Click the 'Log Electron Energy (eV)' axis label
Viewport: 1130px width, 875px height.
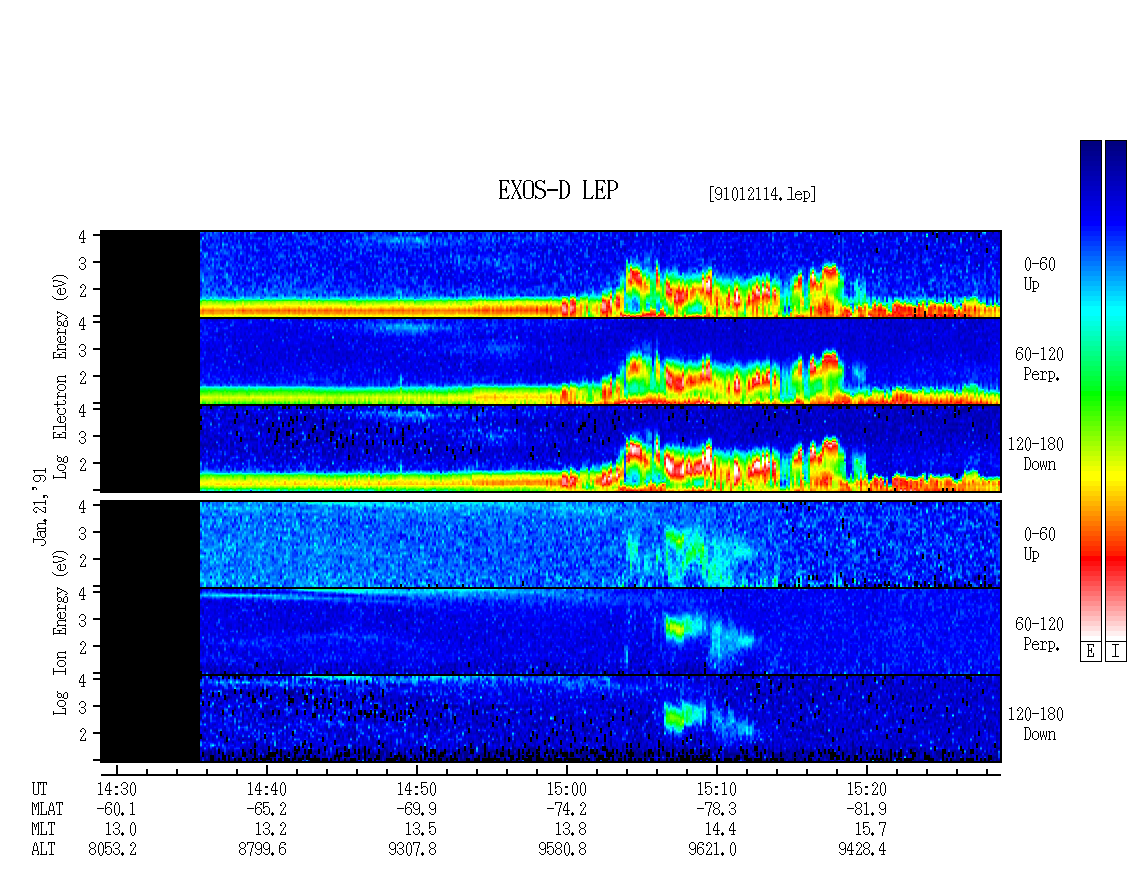[x=60, y=376]
